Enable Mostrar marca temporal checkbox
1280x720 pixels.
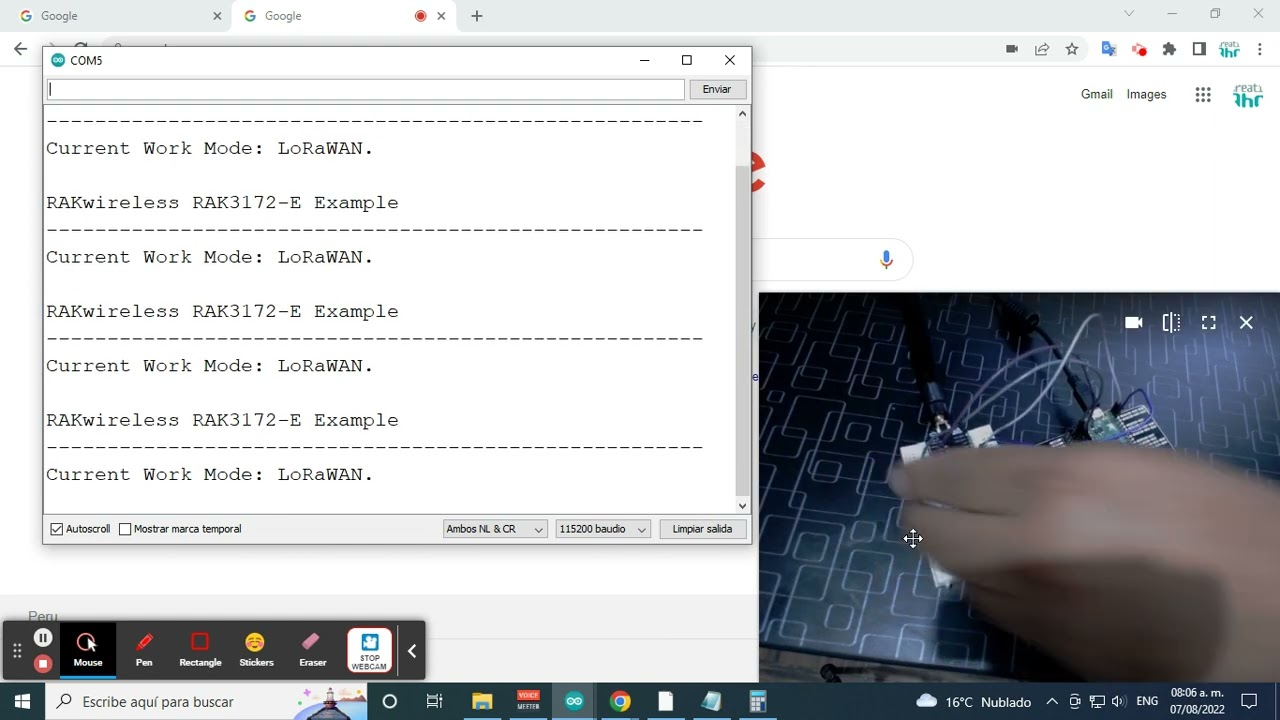click(x=125, y=529)
